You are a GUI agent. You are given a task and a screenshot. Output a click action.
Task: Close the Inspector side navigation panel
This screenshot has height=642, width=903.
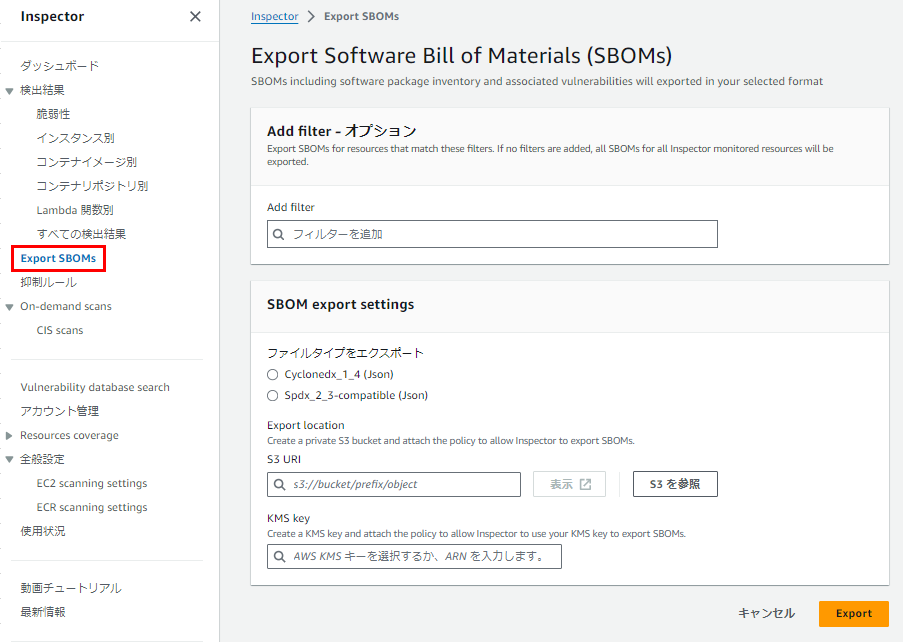[x=195, y=17]
